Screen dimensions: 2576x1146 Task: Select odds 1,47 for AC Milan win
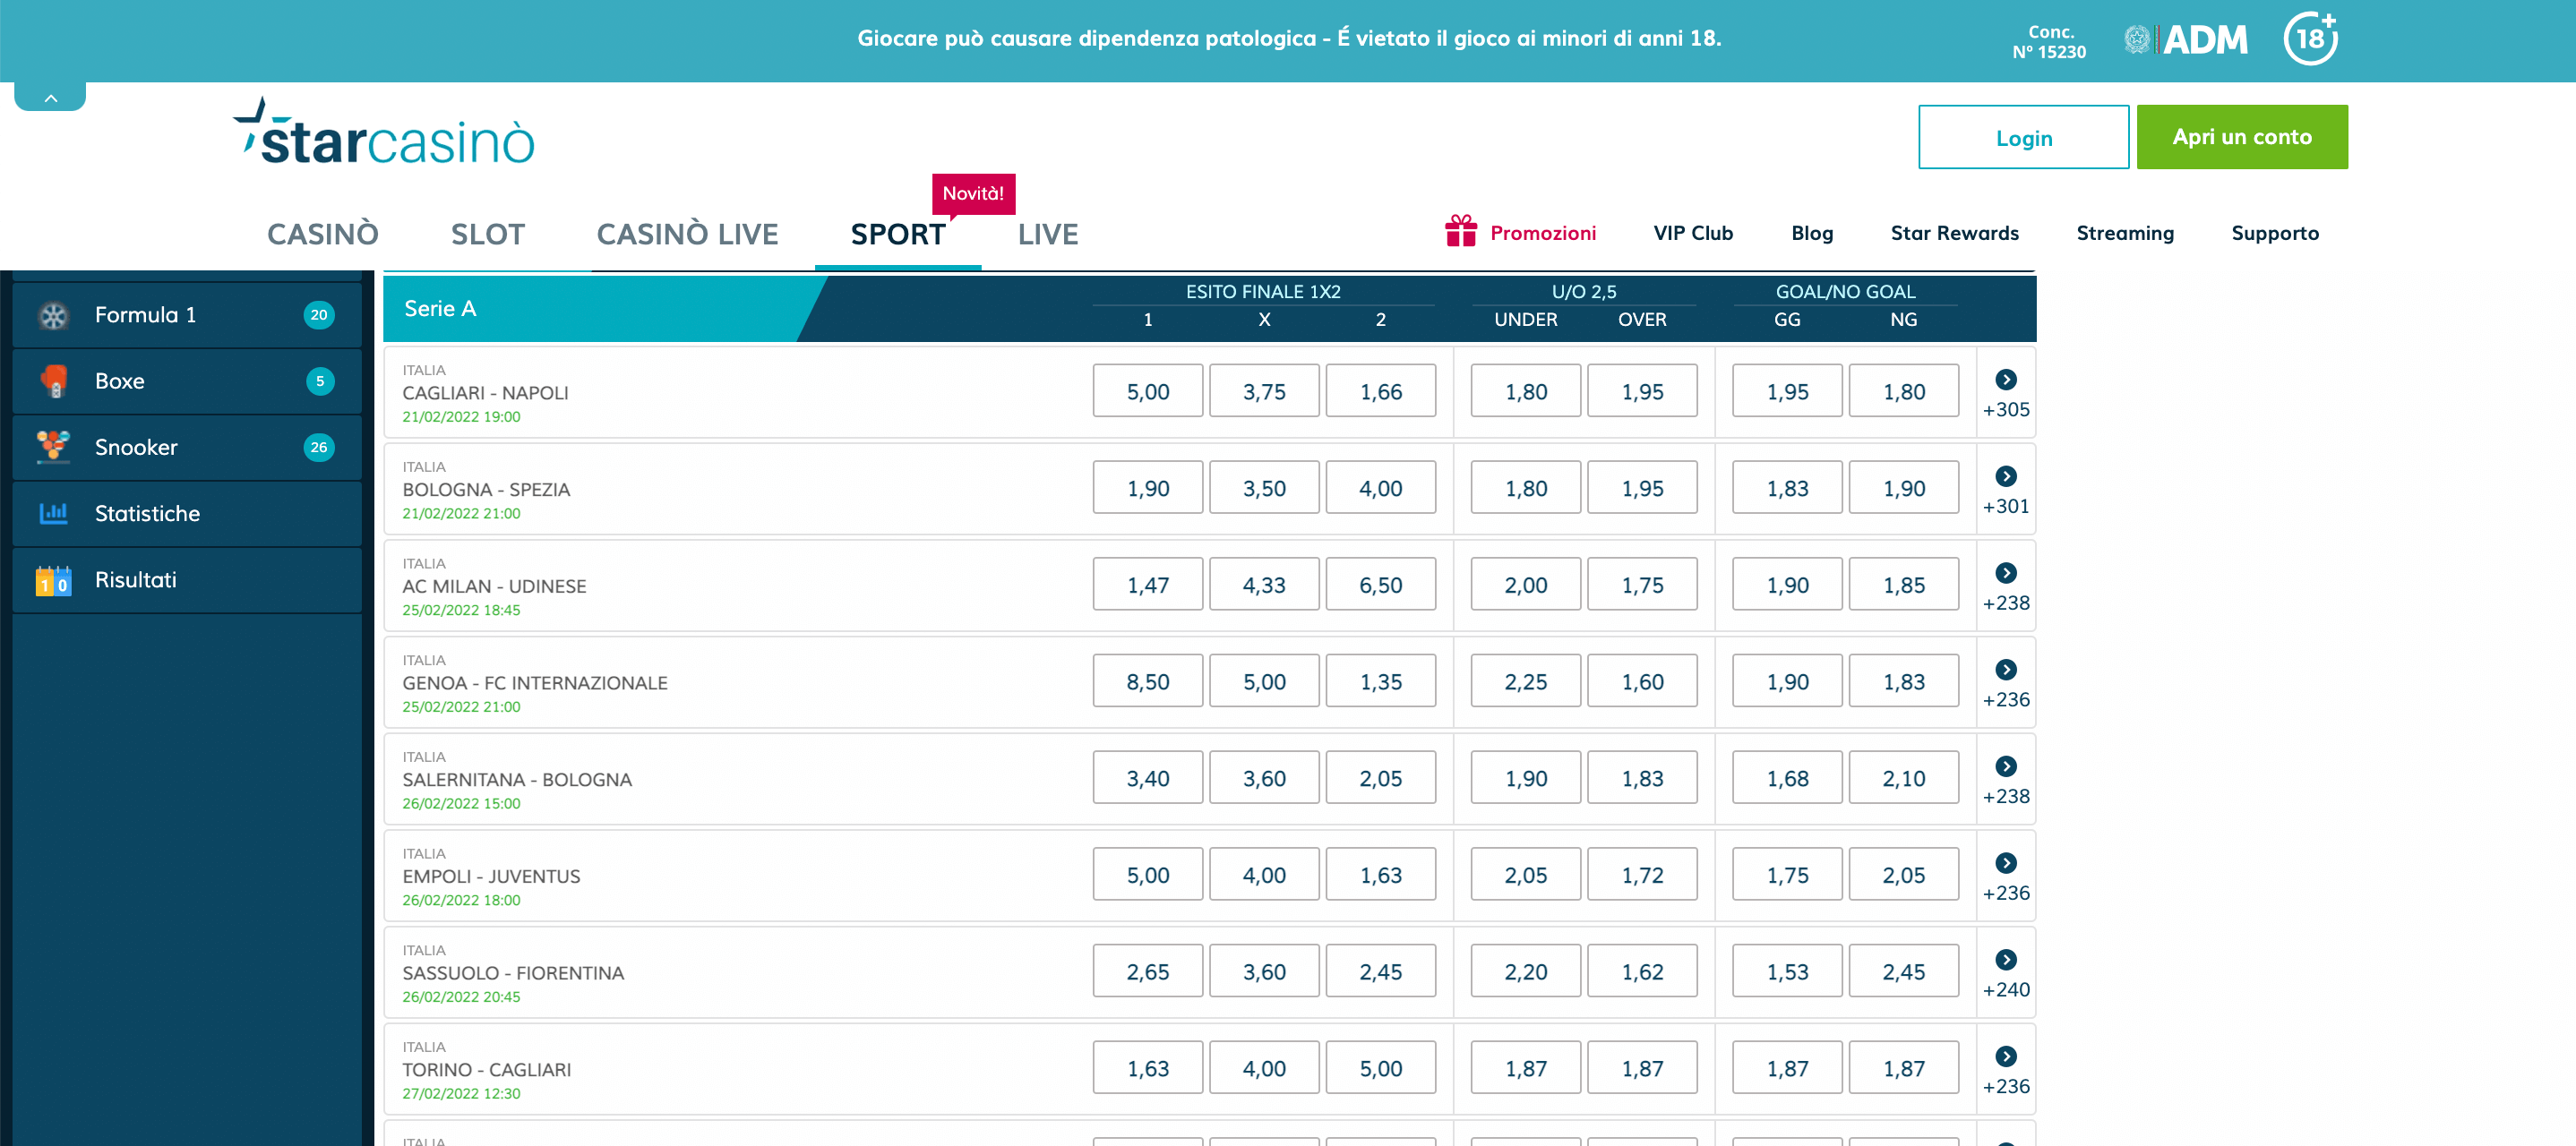click(1147, 585)
